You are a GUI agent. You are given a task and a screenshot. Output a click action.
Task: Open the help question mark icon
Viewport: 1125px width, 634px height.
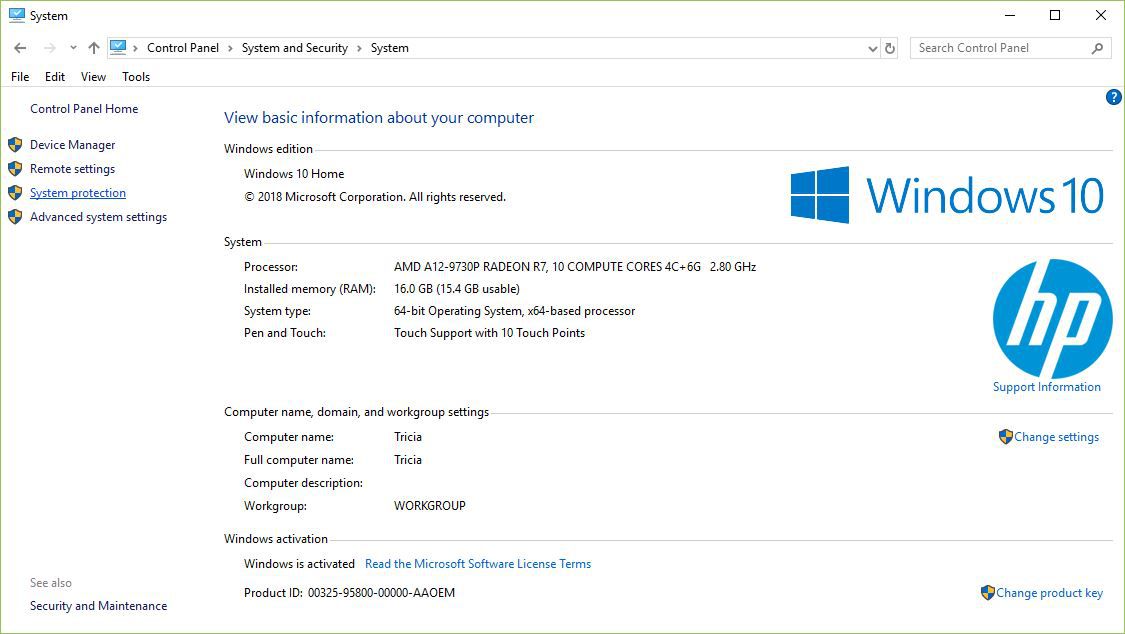1114,97
